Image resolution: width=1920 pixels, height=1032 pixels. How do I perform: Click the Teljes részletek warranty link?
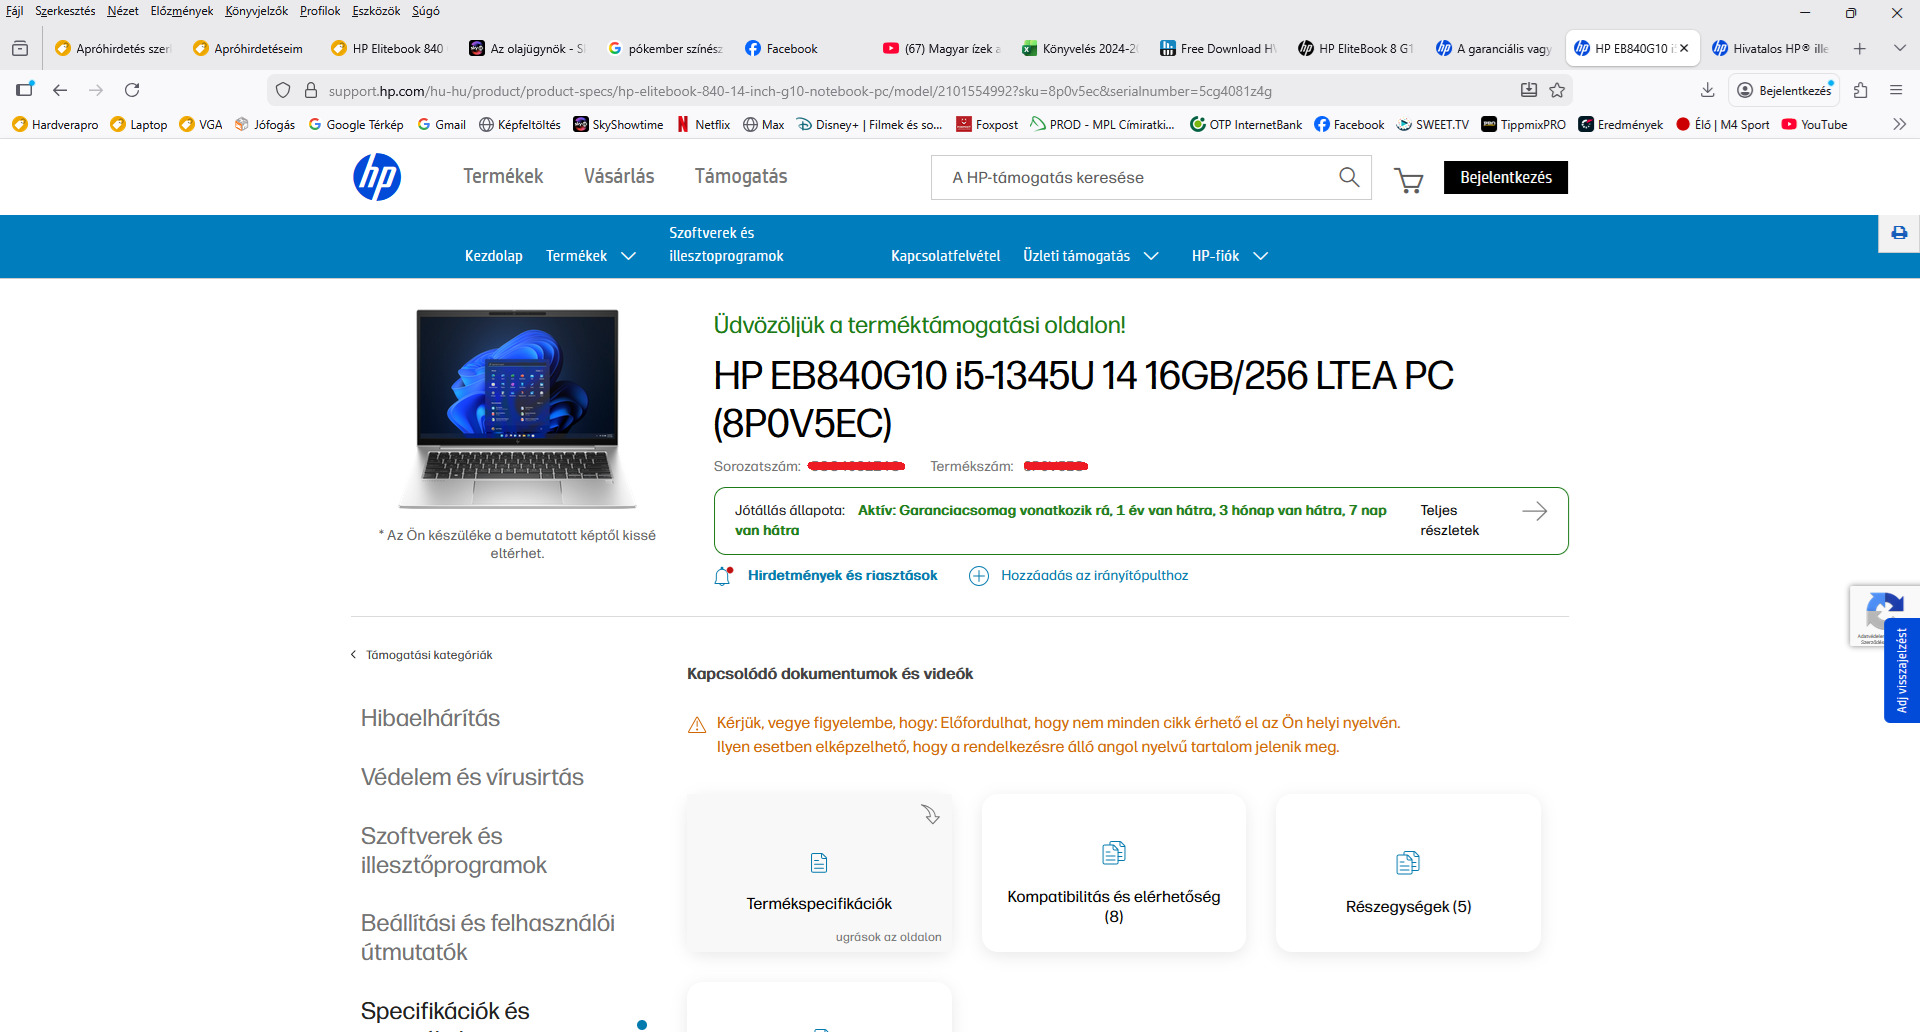tap(1450, 521)
